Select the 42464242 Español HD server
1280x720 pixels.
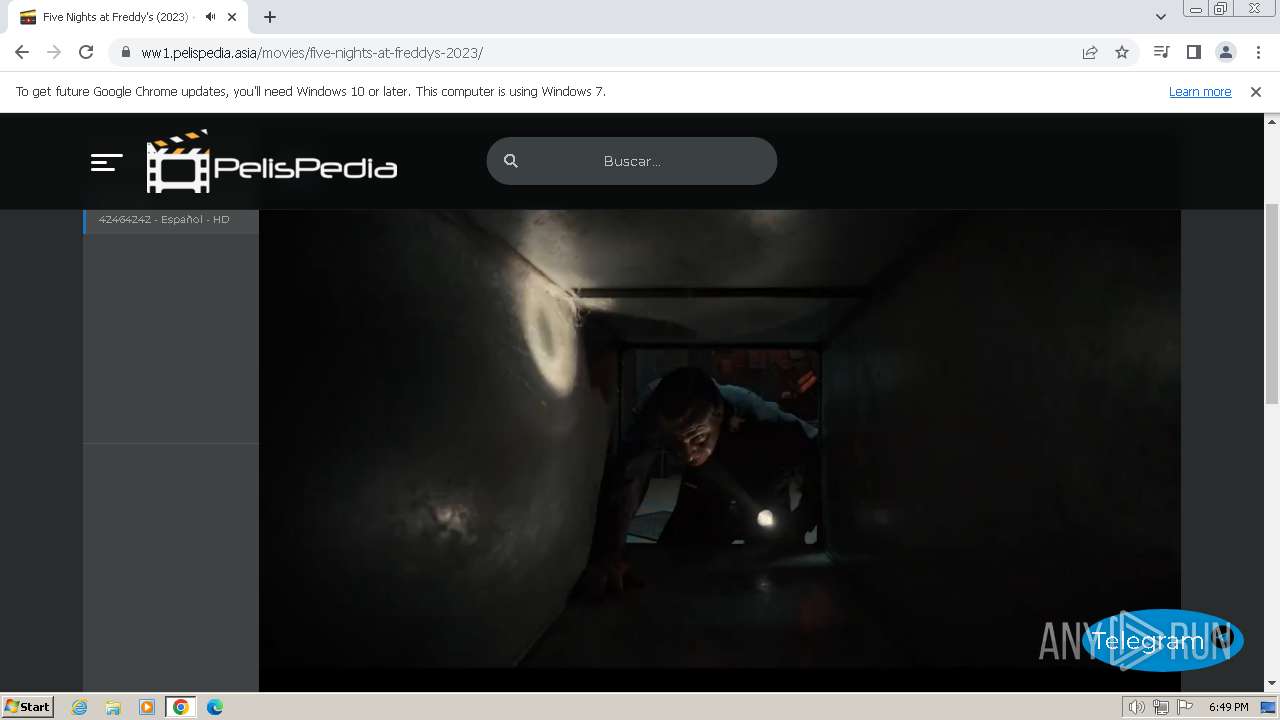[x=171, y=220]
